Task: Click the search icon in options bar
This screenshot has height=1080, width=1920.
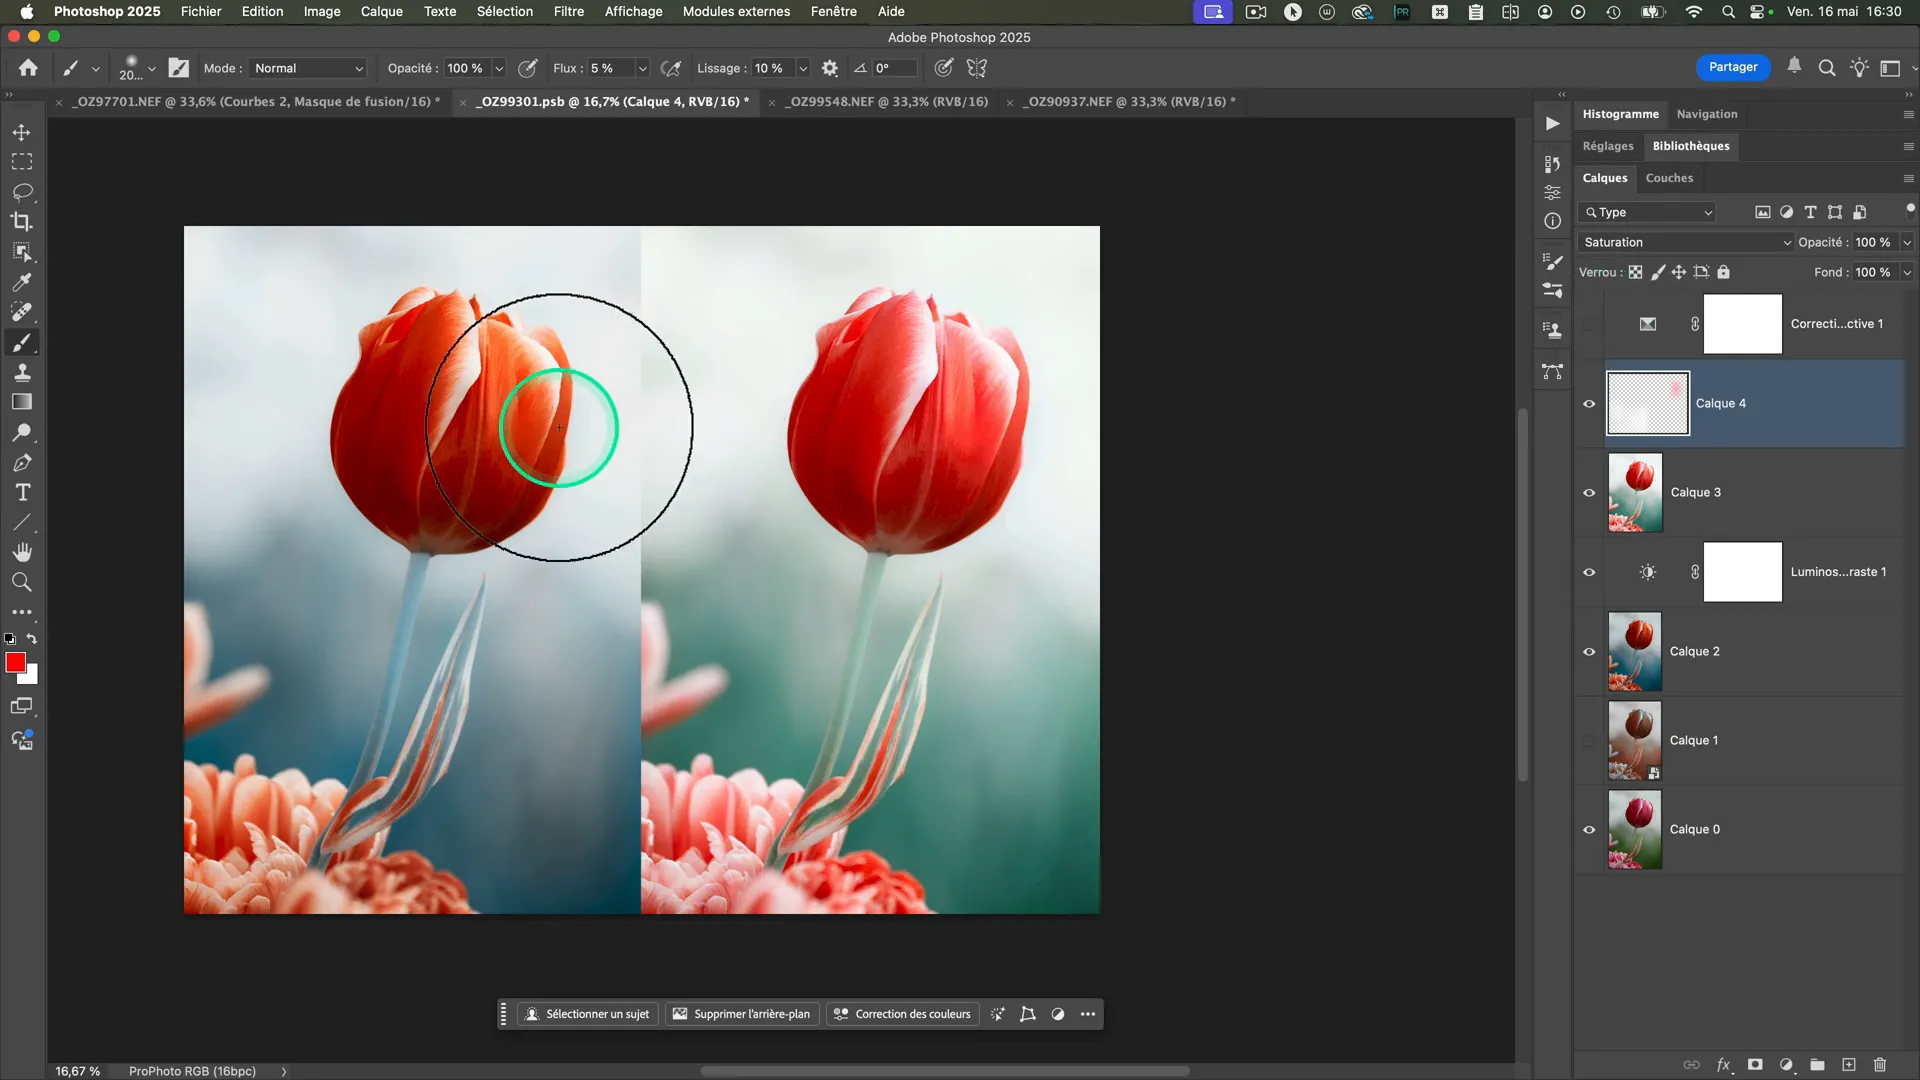Action: coord(1826,68)
